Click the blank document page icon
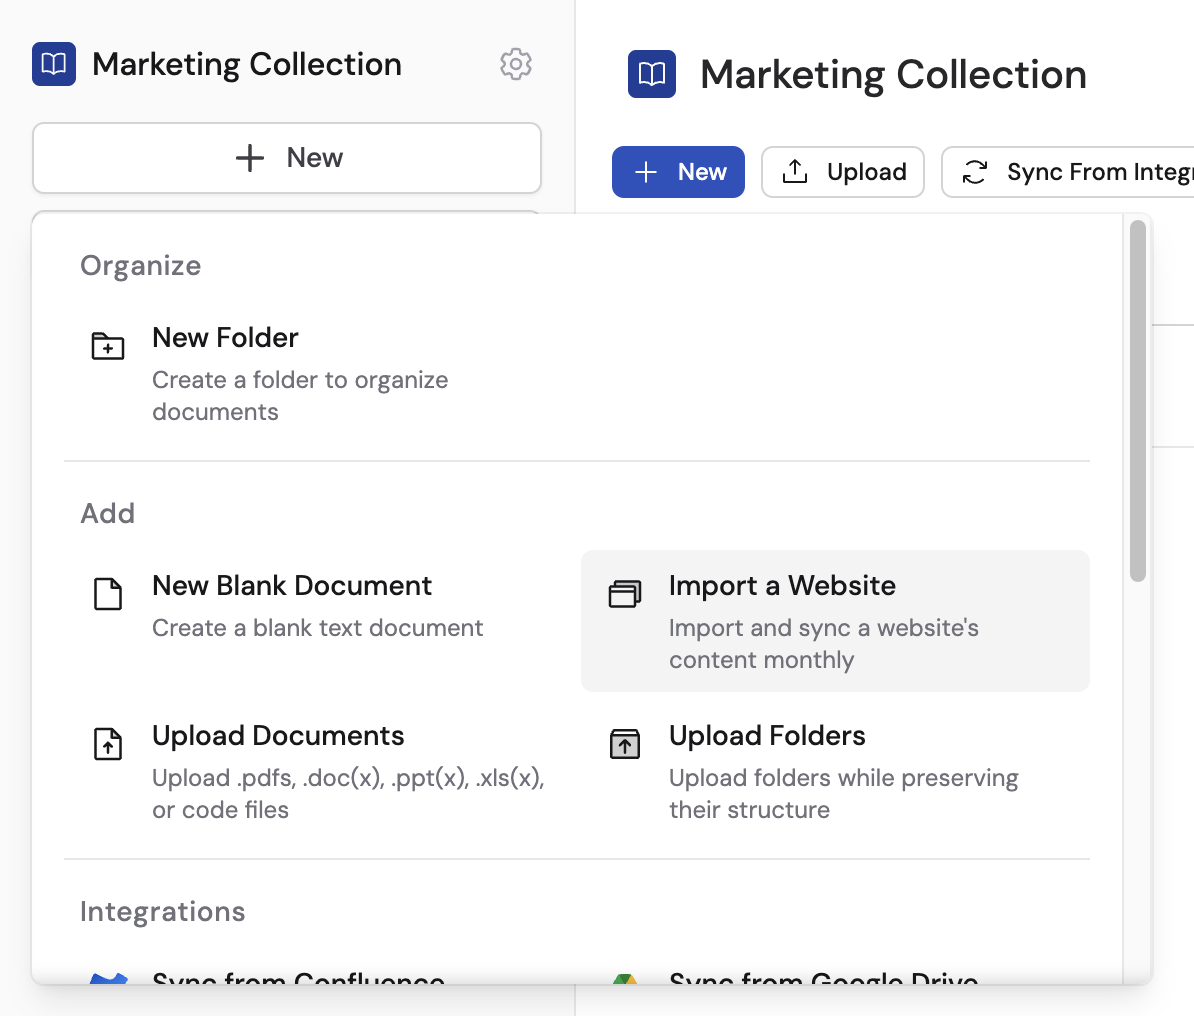Image resolution: width=1194 pixels, height=1016 pixels. 108,593
